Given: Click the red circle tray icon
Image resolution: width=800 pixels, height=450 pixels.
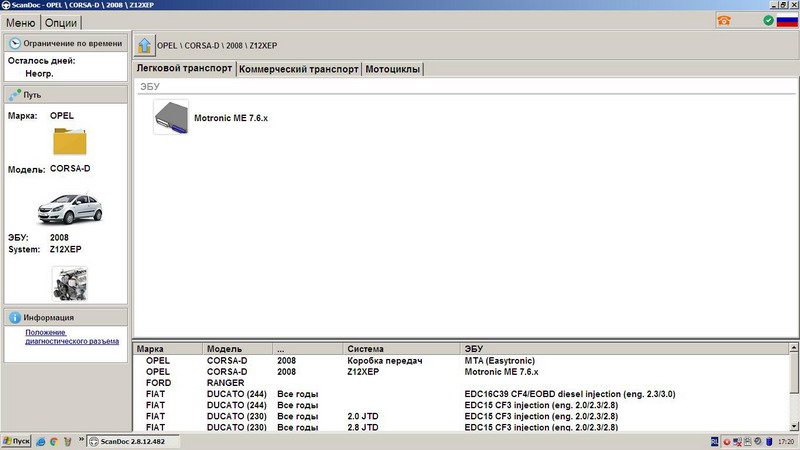Looking at the screenshot, I should tap(727, 442).
